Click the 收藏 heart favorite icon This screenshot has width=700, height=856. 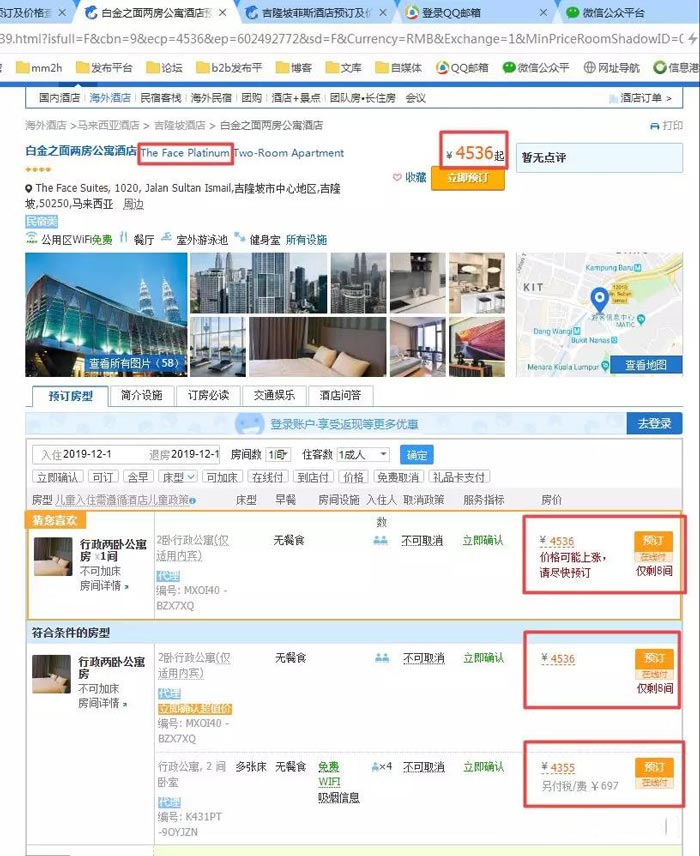pos(398,177)
